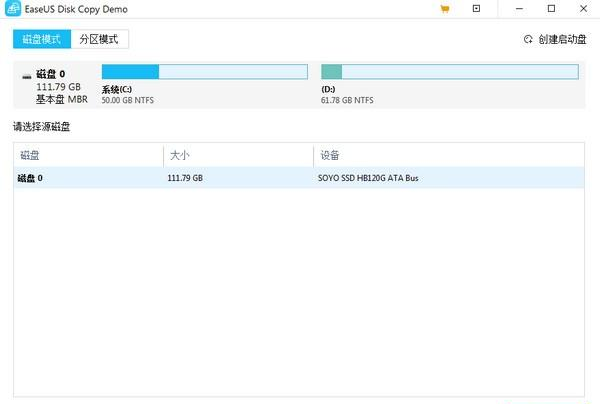Screen dimensions: 600x404
Task: Maximize the EaseUS Disk Copy window
Action: [x=551, y=9]
